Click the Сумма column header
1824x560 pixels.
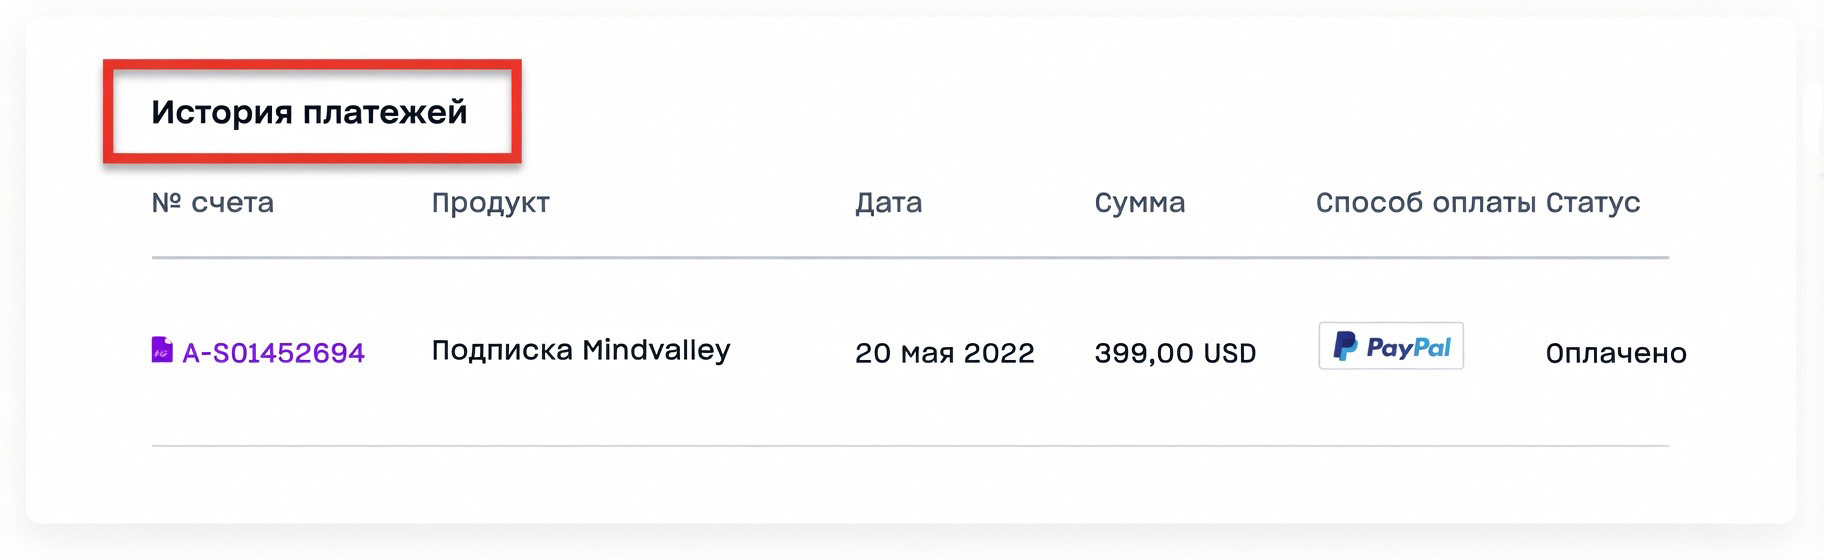tap(1139, 203)
